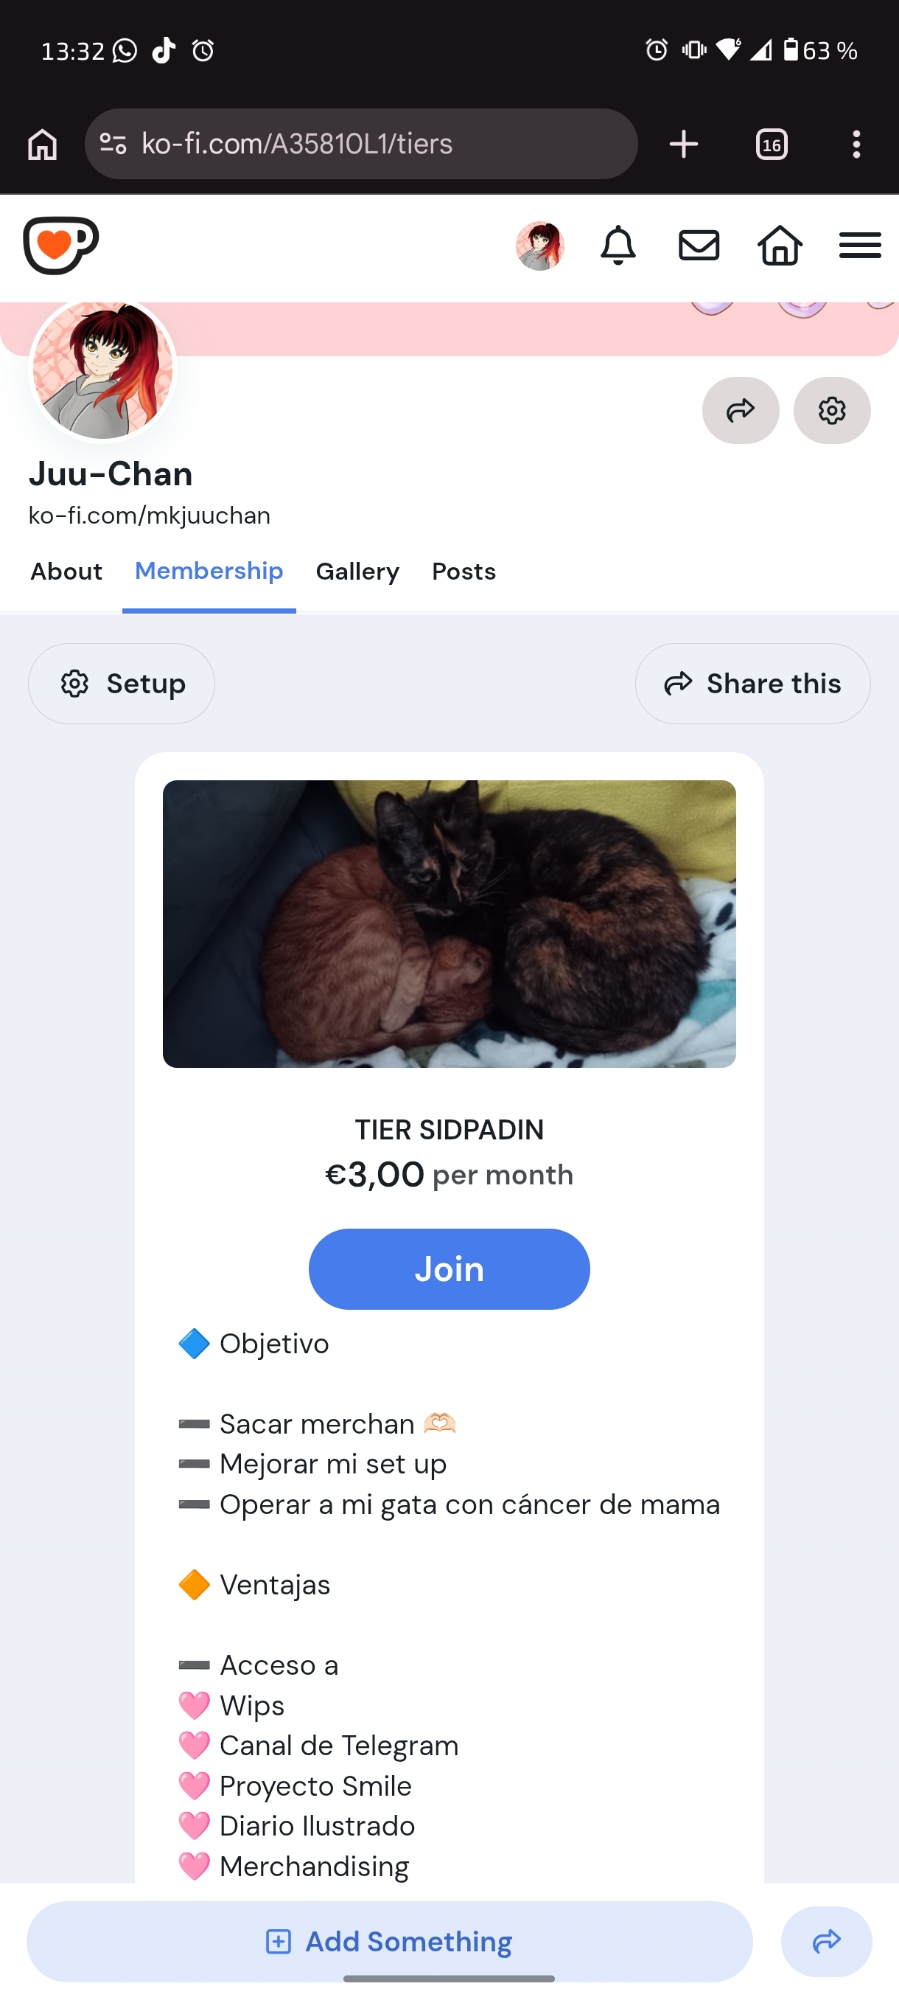The width and height of the screenshot is (899, 2000).
Task: Open profile settings gear
Action: tap(832, 410)
